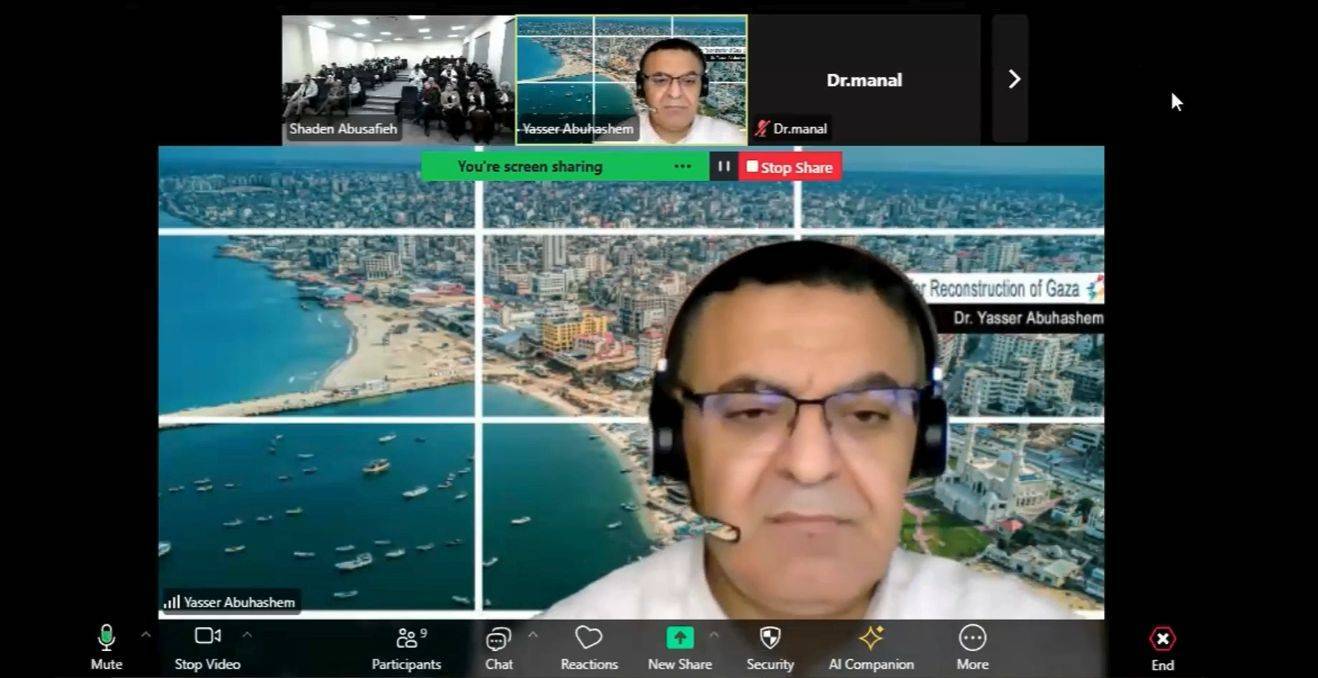
Task: Open the More options ellipsis icon
Action: (971, 638)
